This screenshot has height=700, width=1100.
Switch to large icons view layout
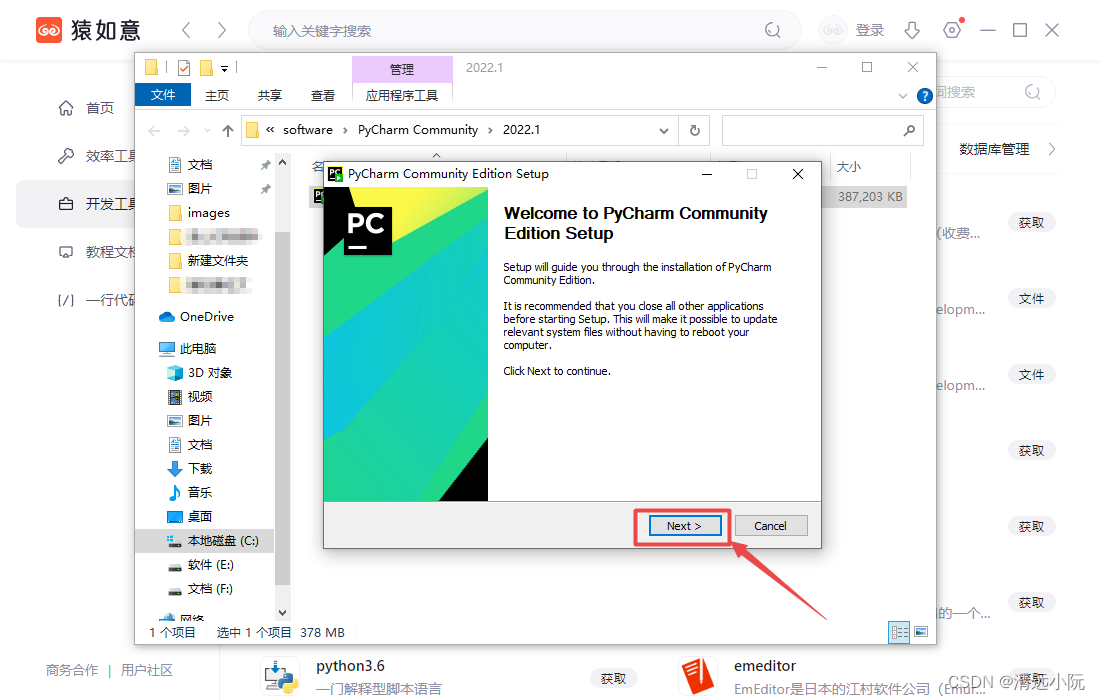coord(921,632)
